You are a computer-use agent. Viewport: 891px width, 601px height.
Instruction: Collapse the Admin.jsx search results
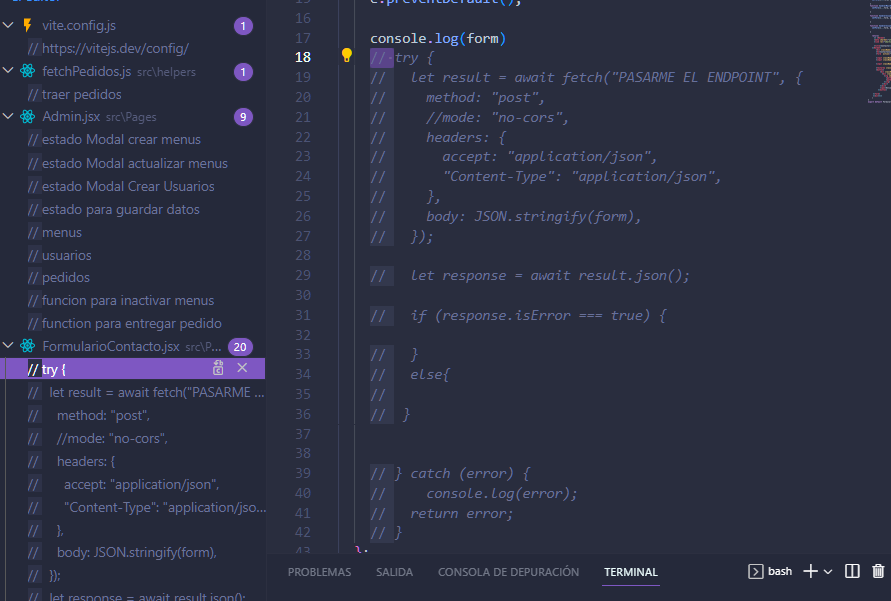pos(8,116)
